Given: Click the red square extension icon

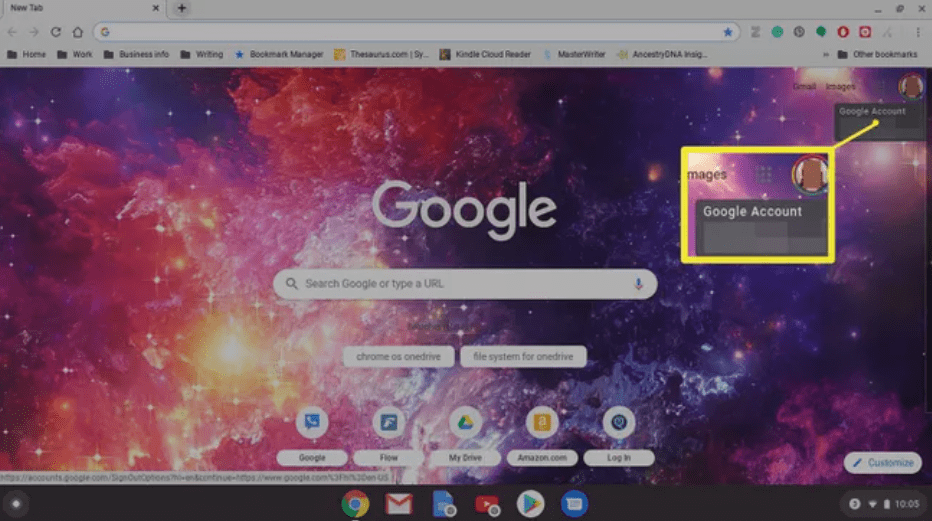Looking at the screenshot, I should click(x=865, y=32).
